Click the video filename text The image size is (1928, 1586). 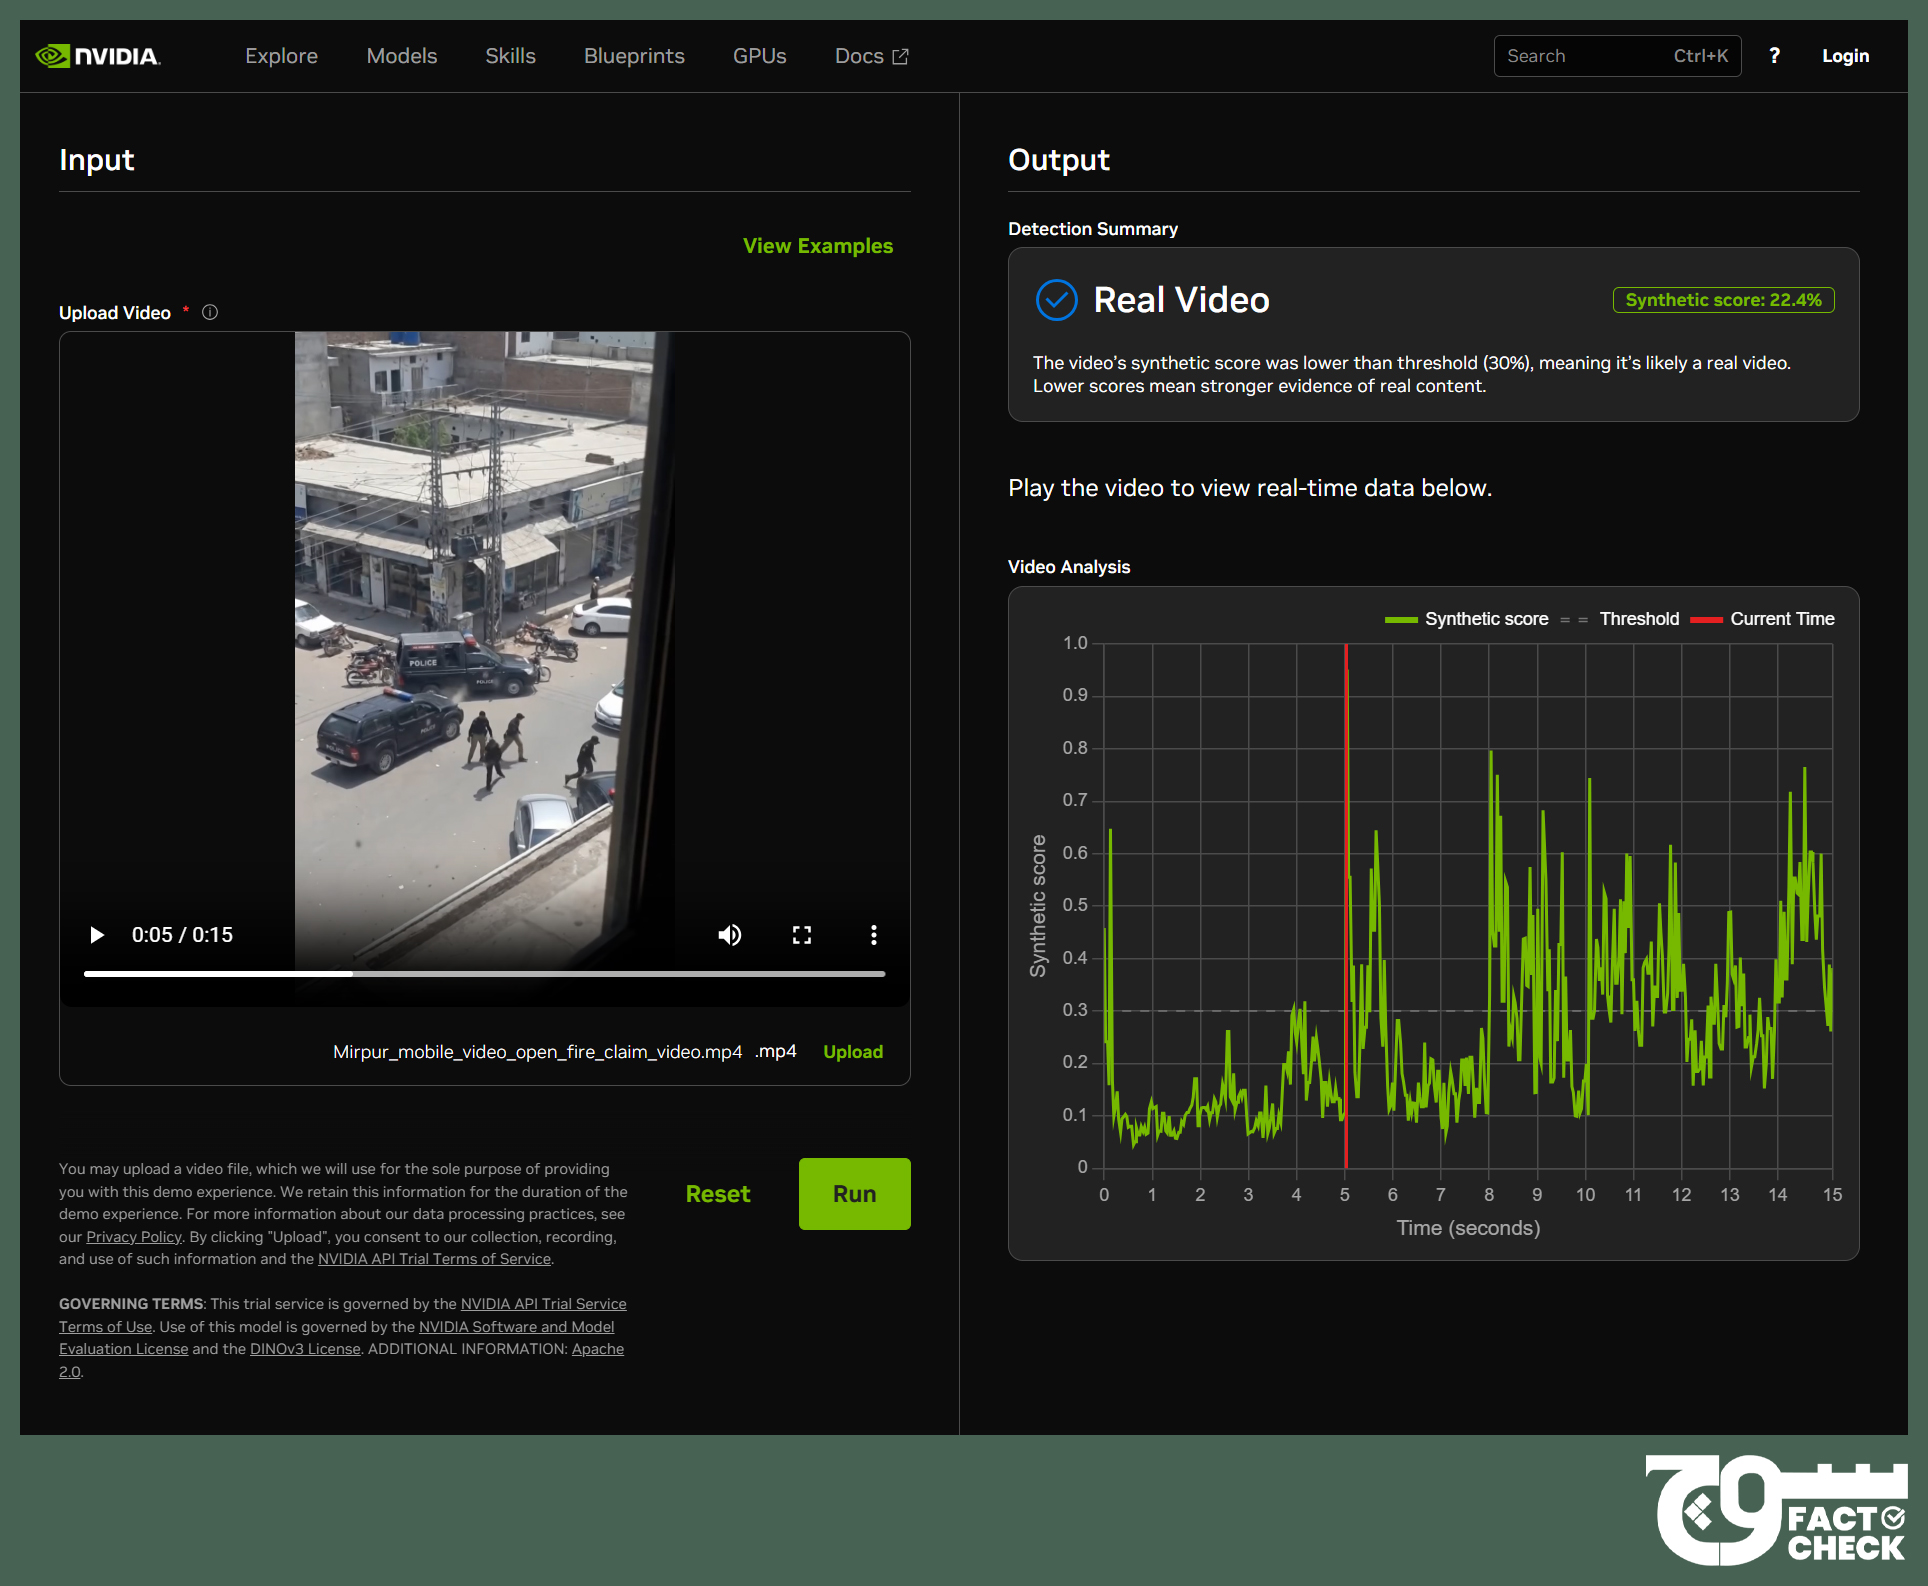coord(538,1052)
